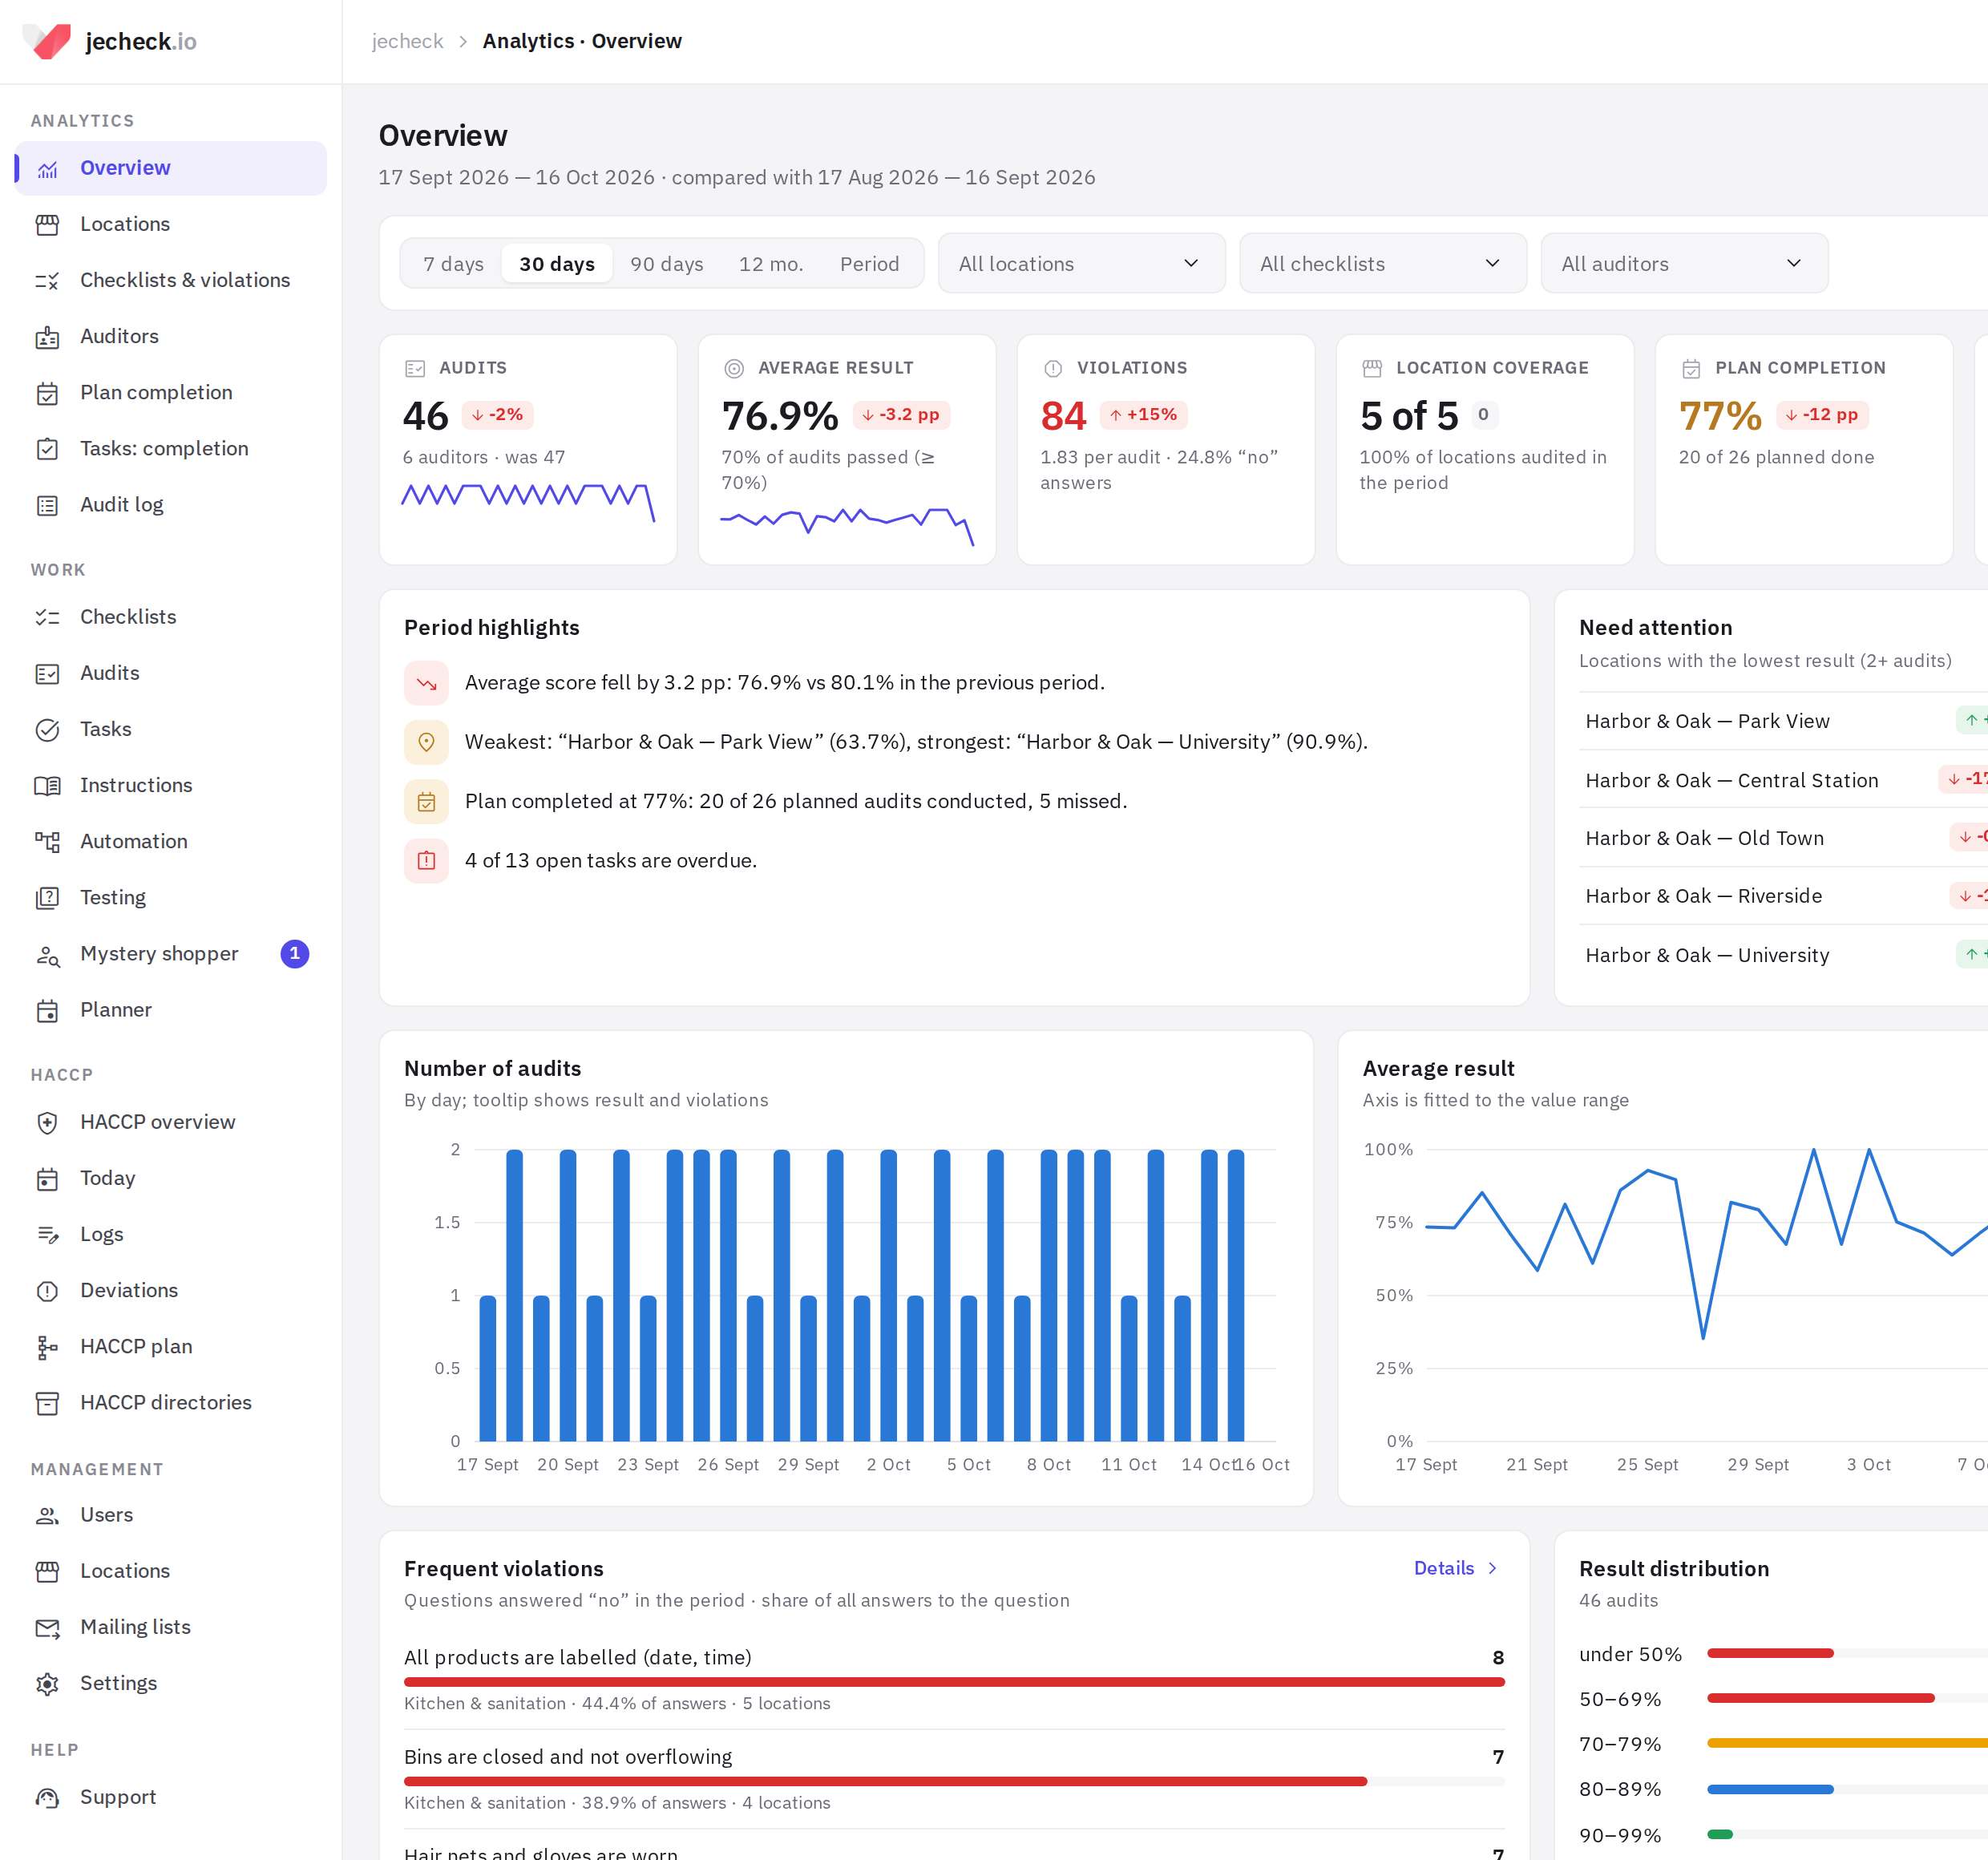1988x1860 pixels.
Task: Click the Deviations alert icon
Action: tap(47, 1290)
